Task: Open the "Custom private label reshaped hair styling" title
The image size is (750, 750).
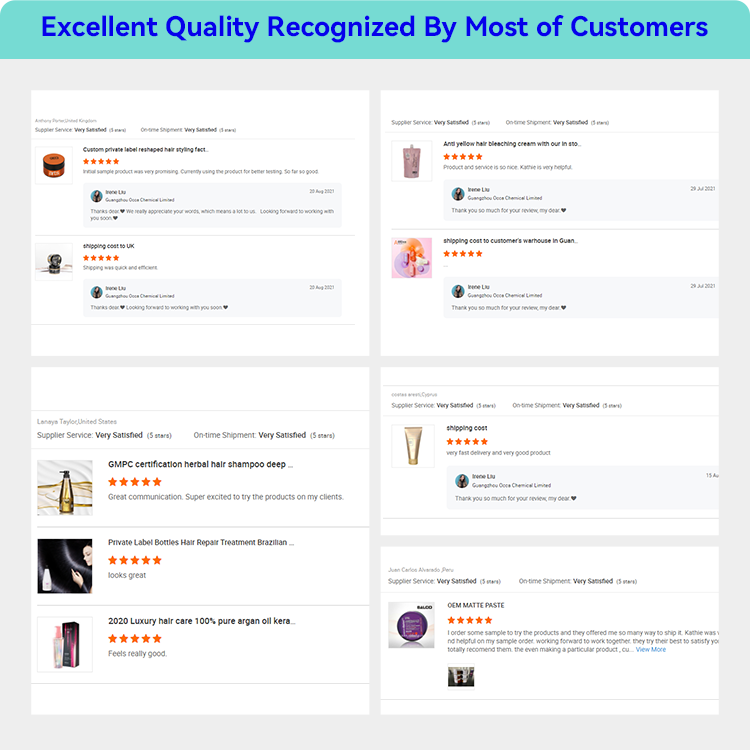Action: point(145,149)
